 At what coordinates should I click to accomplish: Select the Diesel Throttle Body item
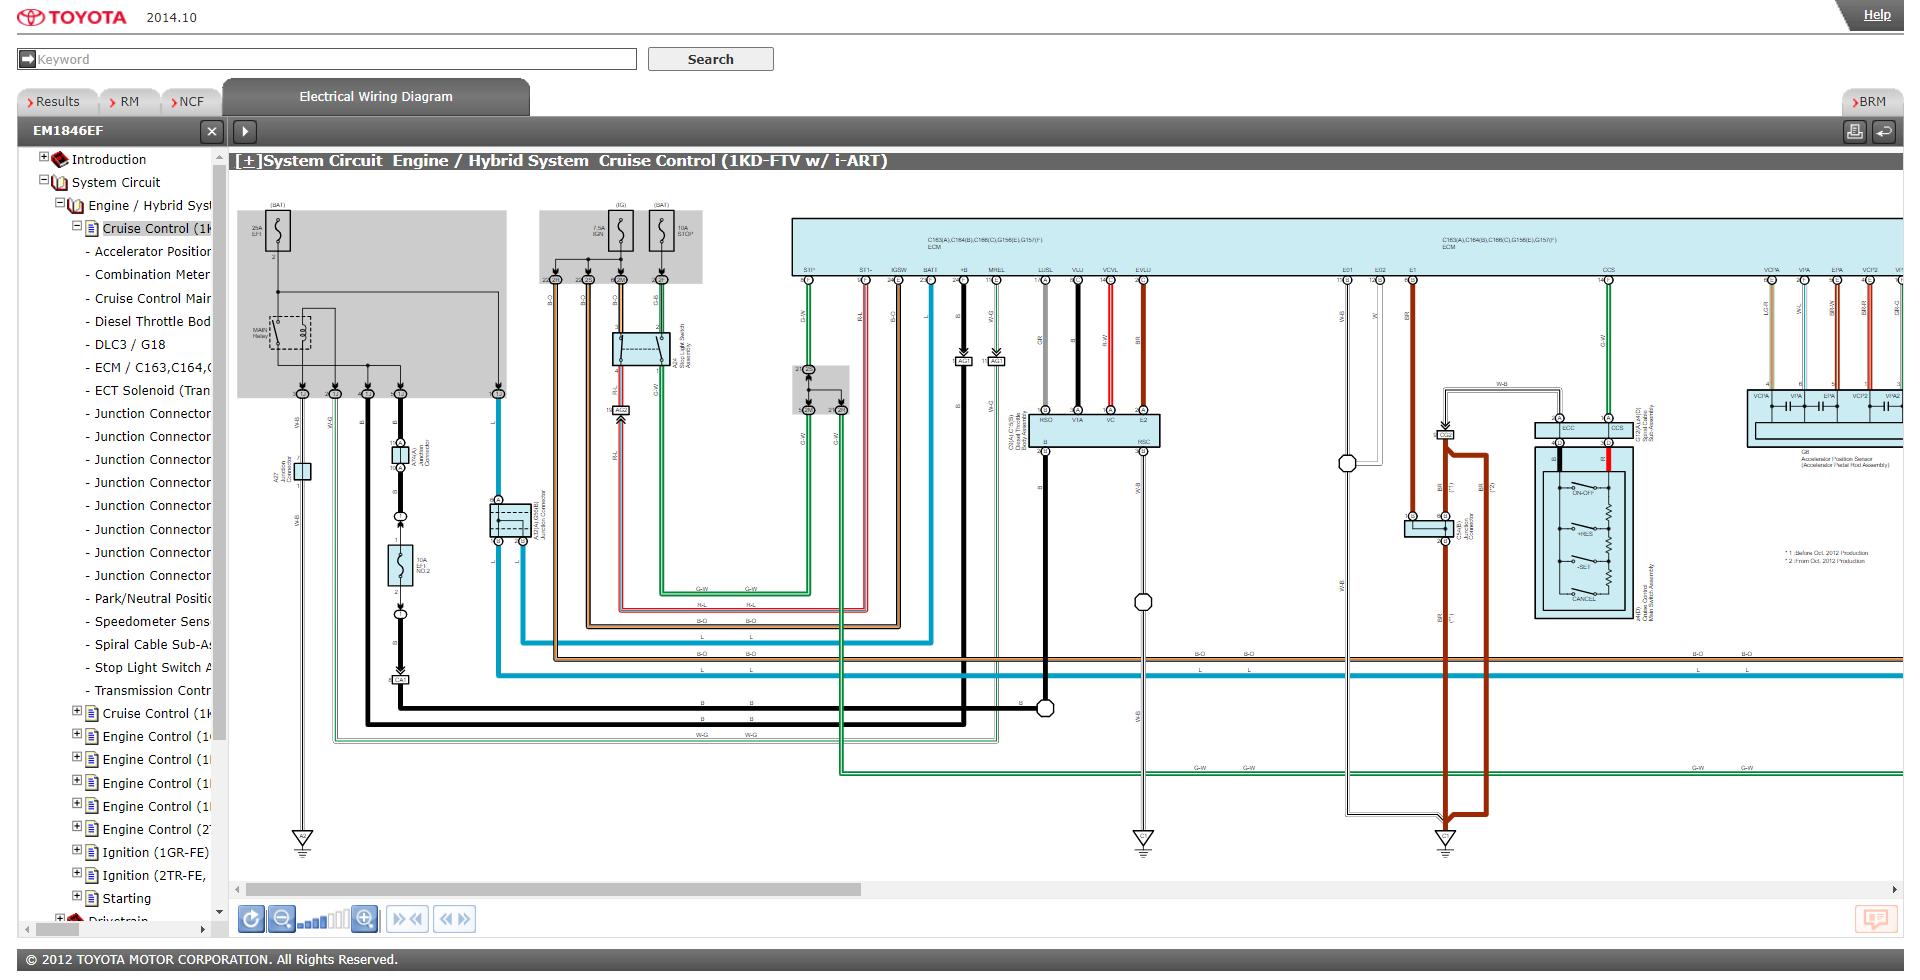[152, 322]
